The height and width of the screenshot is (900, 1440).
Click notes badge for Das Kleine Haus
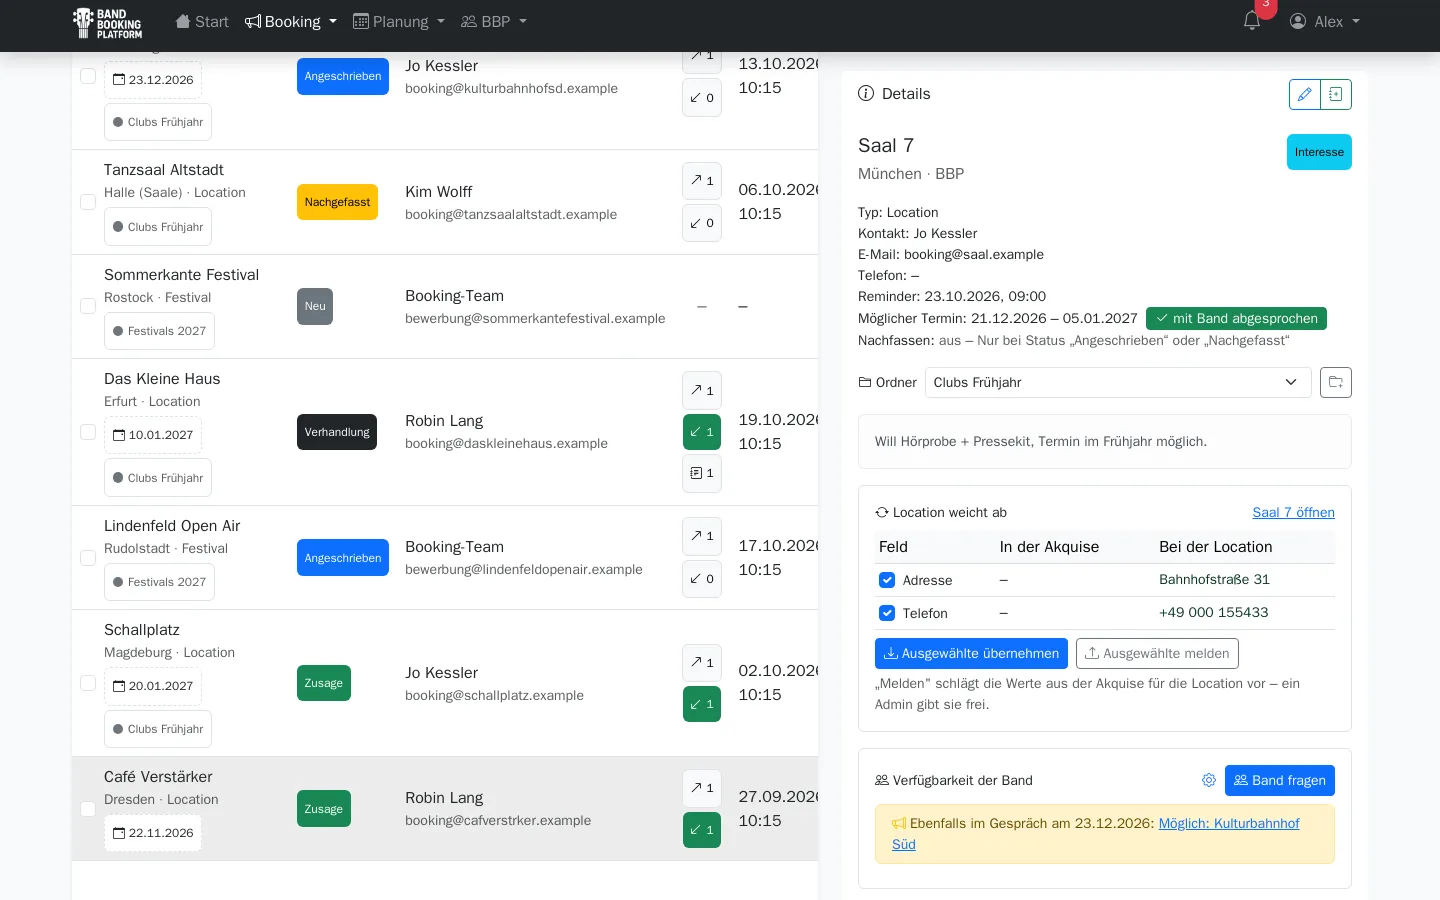(702, 473)
